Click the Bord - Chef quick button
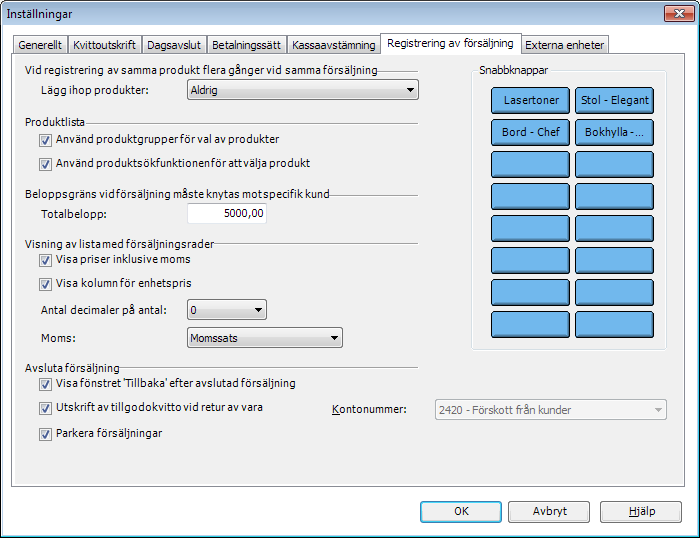 [x=530, y=133]
